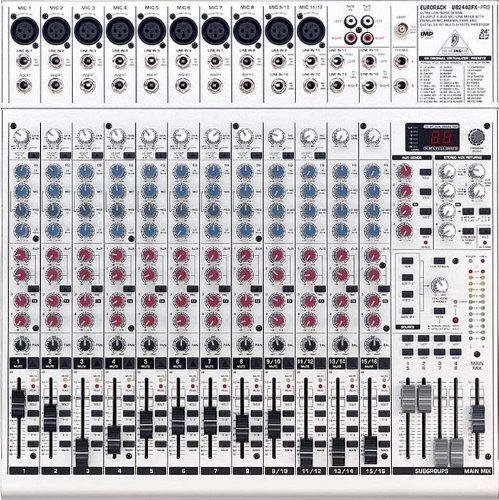Toggle the Main Mix source button
Viewport: 499px width, 500px height.
(407, 311)
